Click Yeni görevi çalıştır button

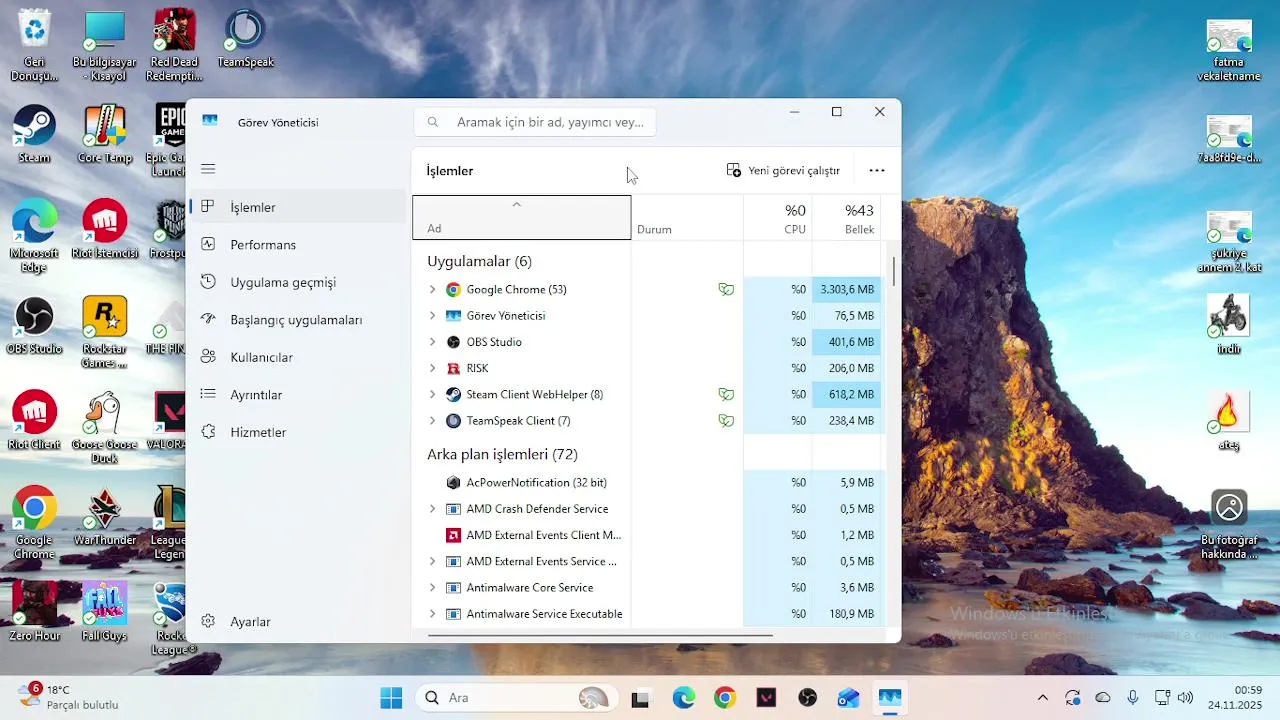tap(783, 171)
